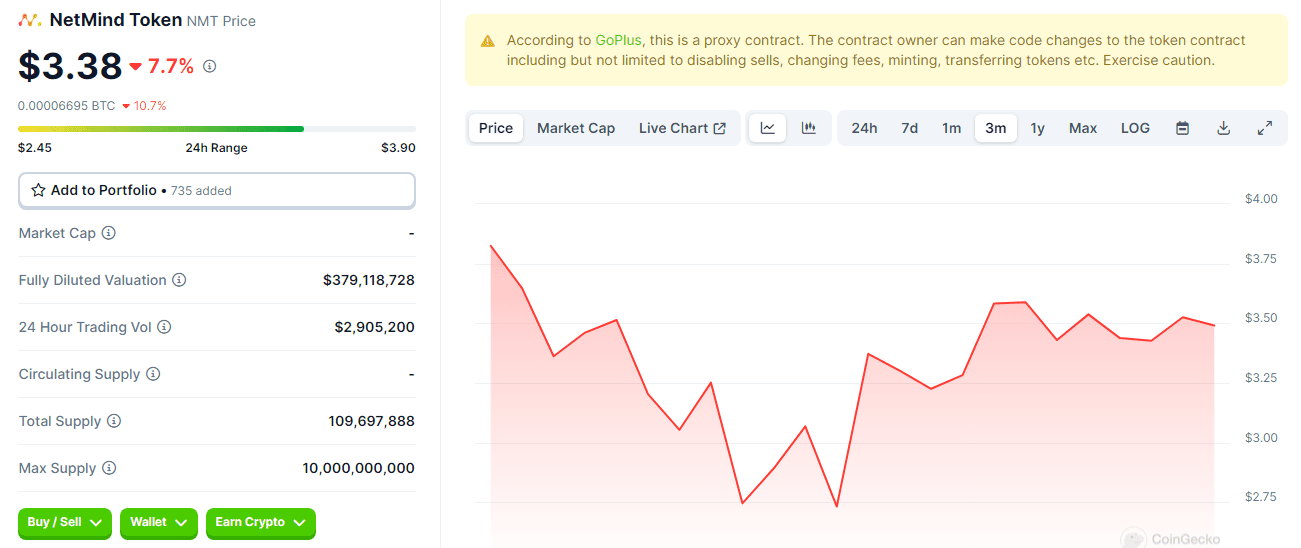Click the $3.90 range high value
This screenshot has height=548, width=1301.
point(398,148)
